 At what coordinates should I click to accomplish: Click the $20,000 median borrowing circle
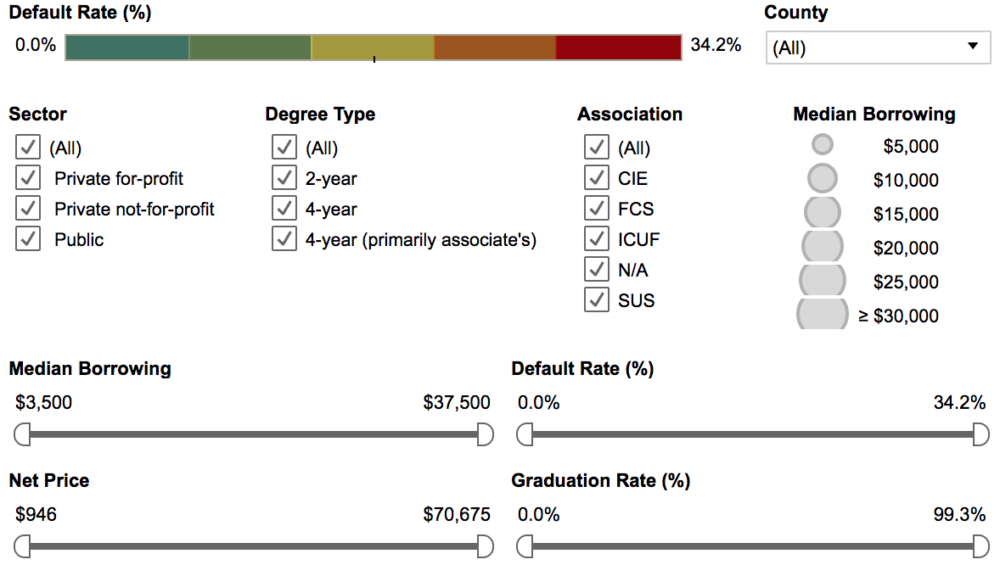[x=822, y=247]
